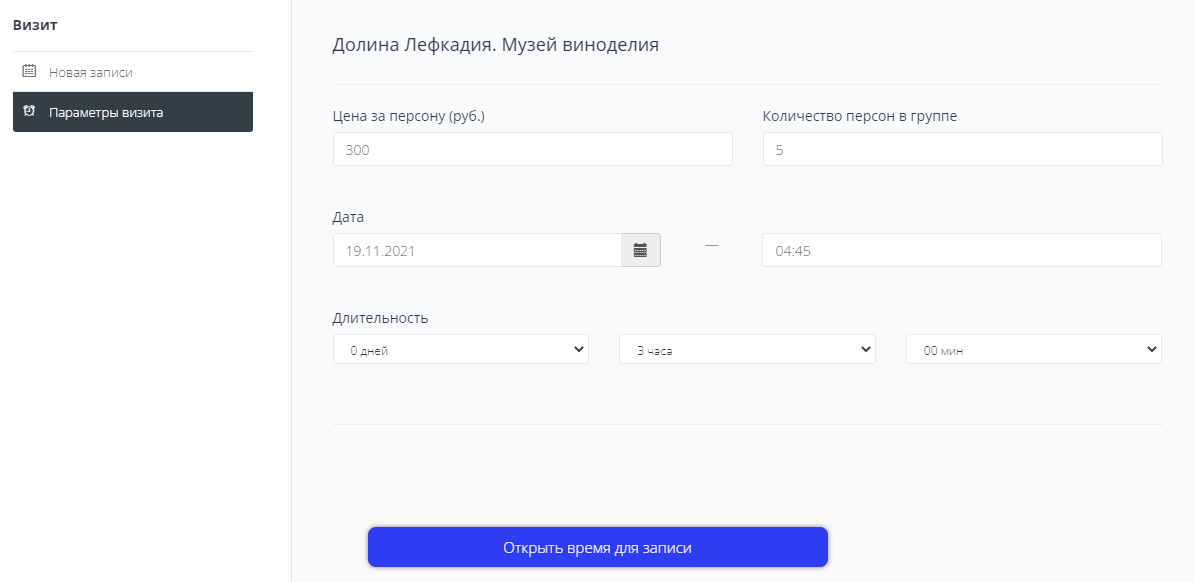Click the calendar icon beside Новая записи
The width and height of the screenshot is (1195, 582).
[x=29, y=71]
